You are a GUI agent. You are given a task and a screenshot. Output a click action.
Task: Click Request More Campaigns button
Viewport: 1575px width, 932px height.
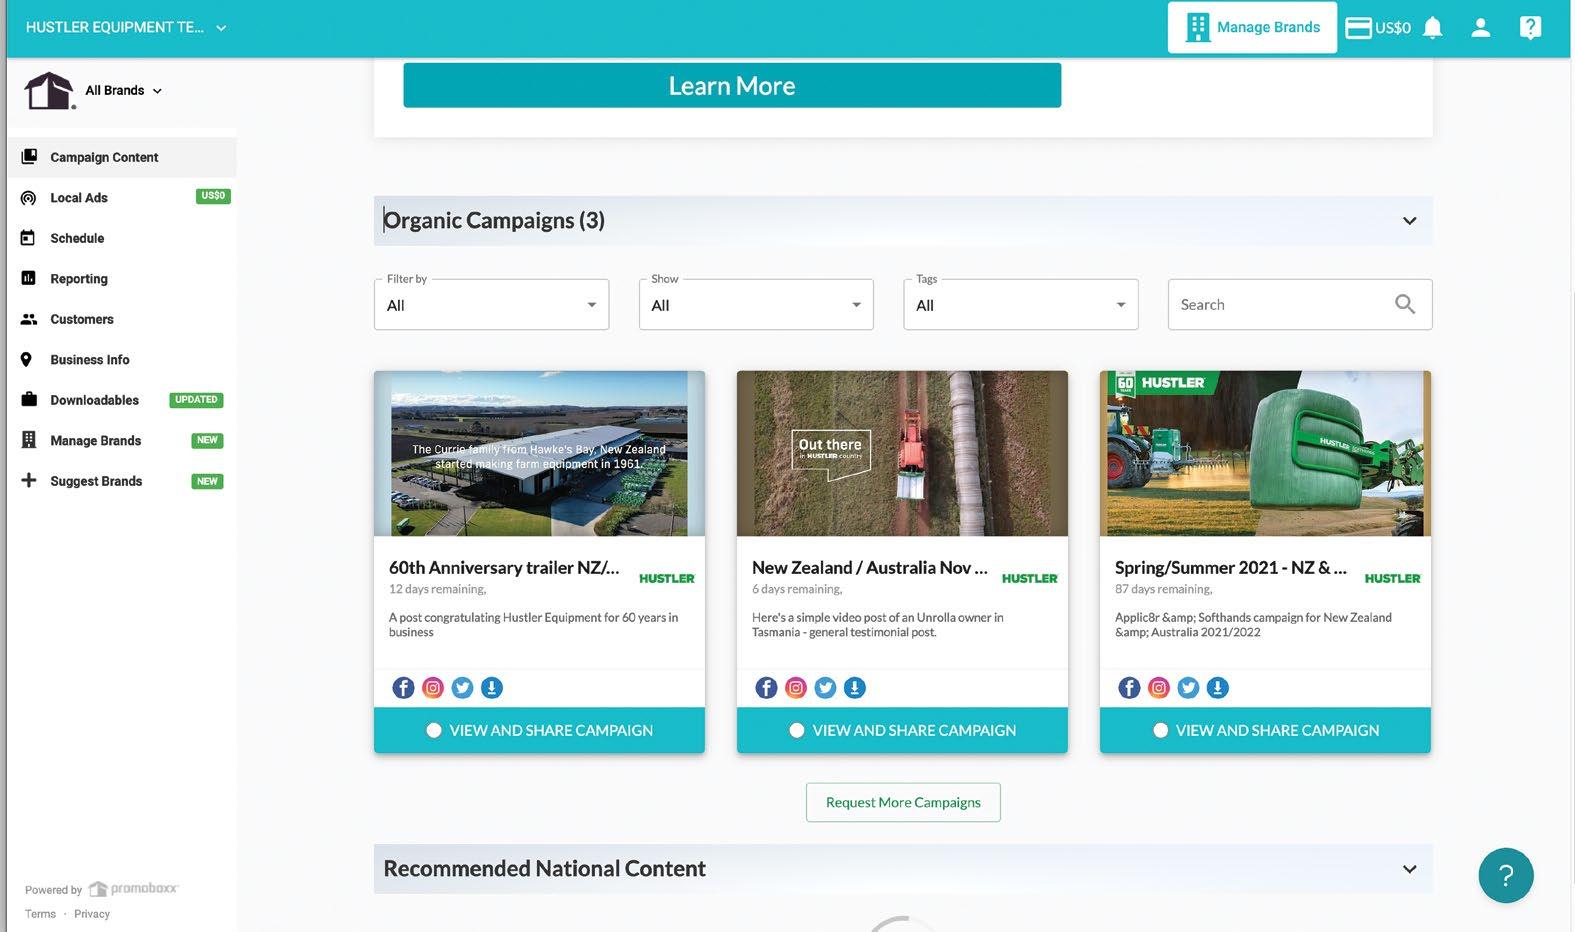tap(903, 802)
